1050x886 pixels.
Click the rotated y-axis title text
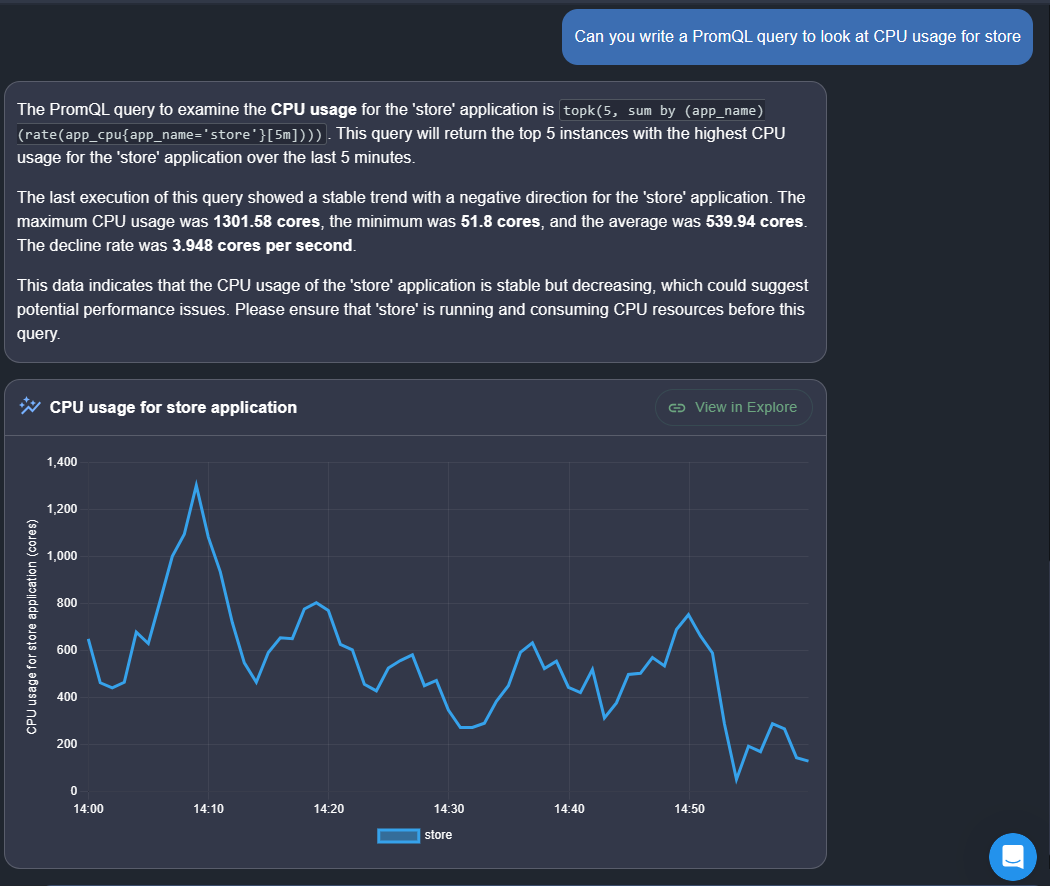(31, 627)
